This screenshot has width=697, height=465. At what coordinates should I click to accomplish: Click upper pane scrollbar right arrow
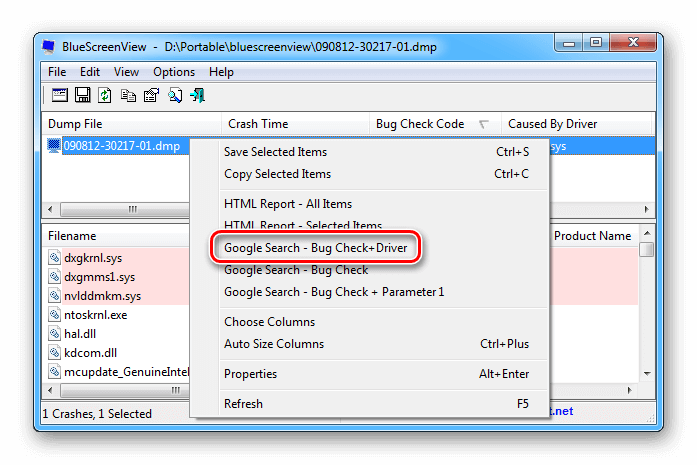(x=646, y=209)
